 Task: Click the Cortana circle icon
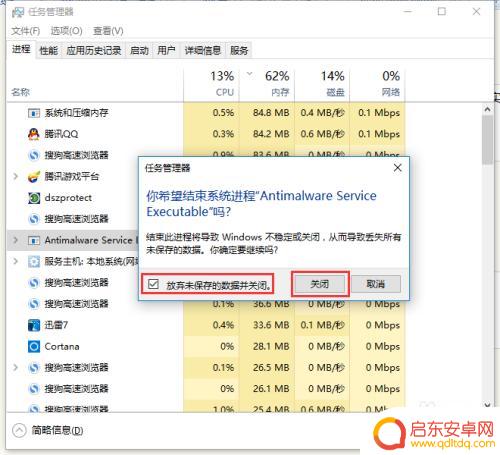click(x=34, y=346)
